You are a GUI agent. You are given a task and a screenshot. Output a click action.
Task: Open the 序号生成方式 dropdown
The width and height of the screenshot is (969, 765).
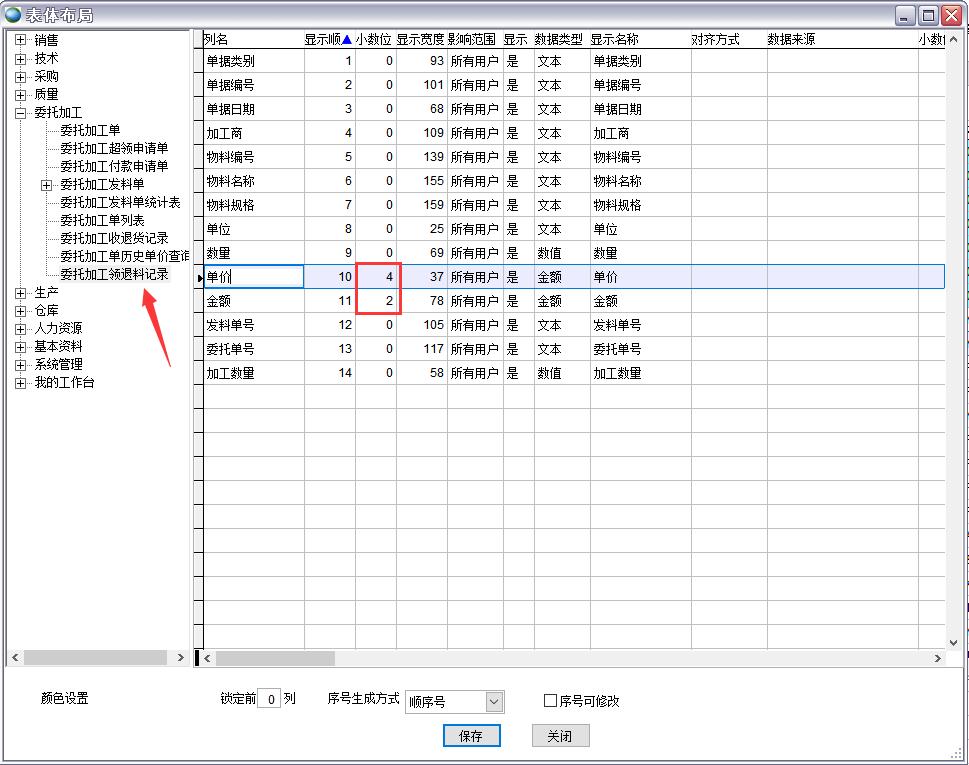pyautogui.click(x=494, y=702)
